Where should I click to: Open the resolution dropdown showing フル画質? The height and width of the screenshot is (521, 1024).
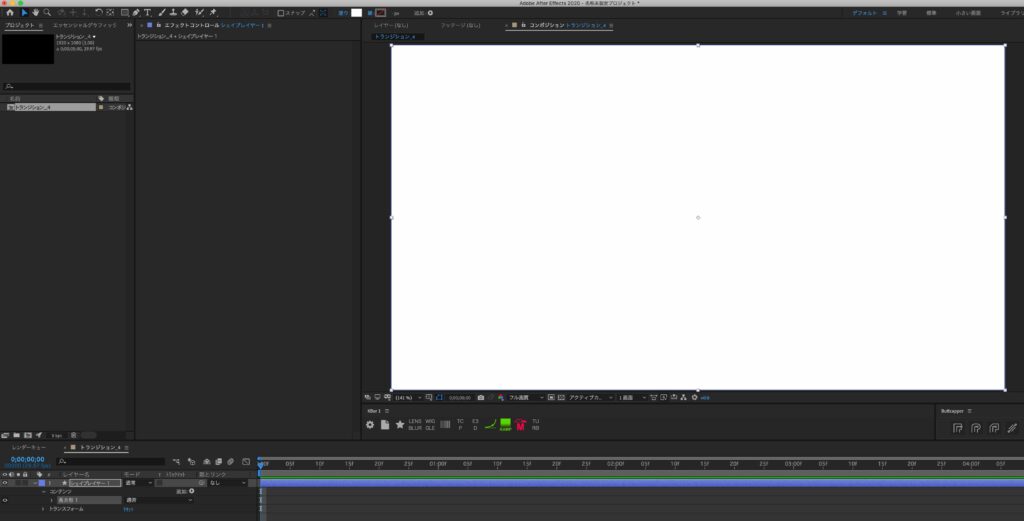point(526,398)
